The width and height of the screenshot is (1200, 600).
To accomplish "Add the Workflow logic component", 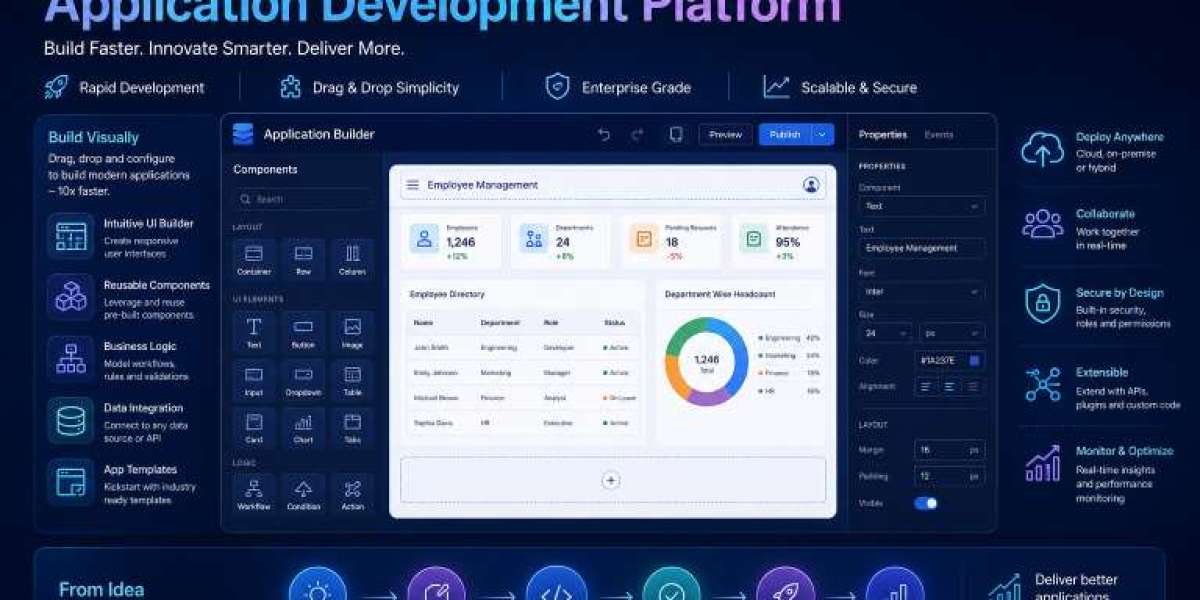I will [x=254, y=494].
